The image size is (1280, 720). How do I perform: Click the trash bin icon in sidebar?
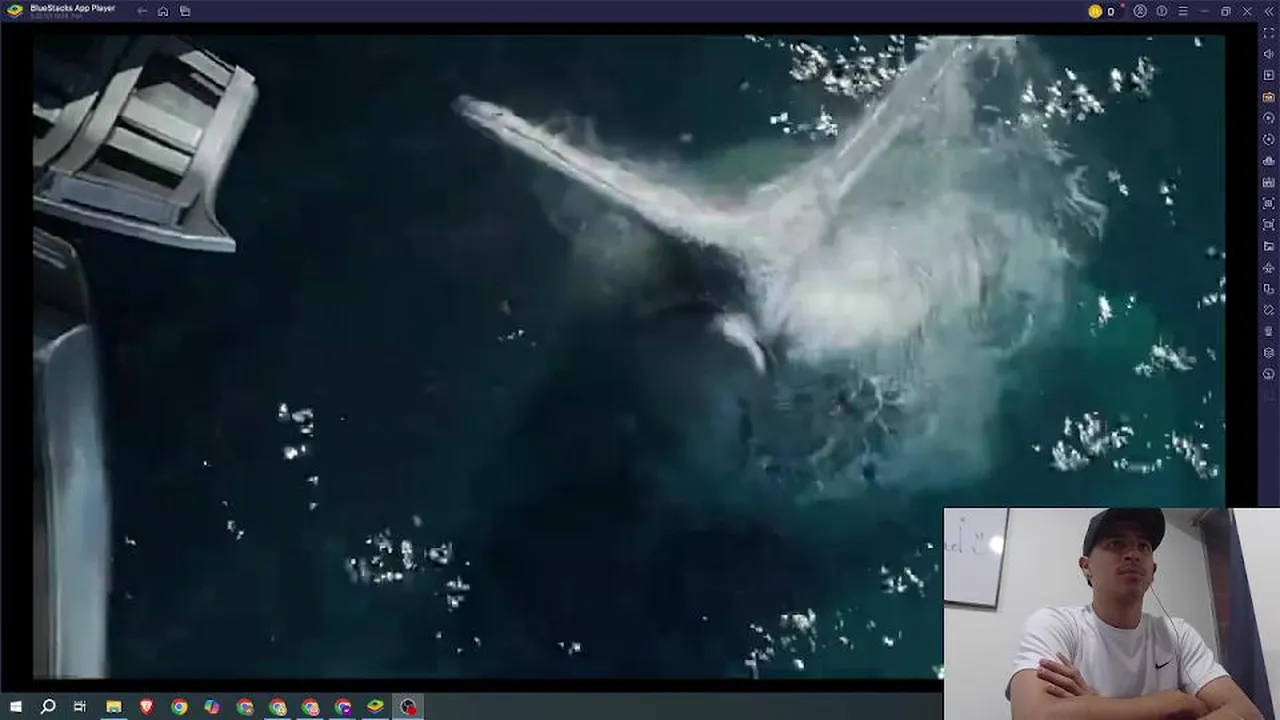click(1269, 331)
